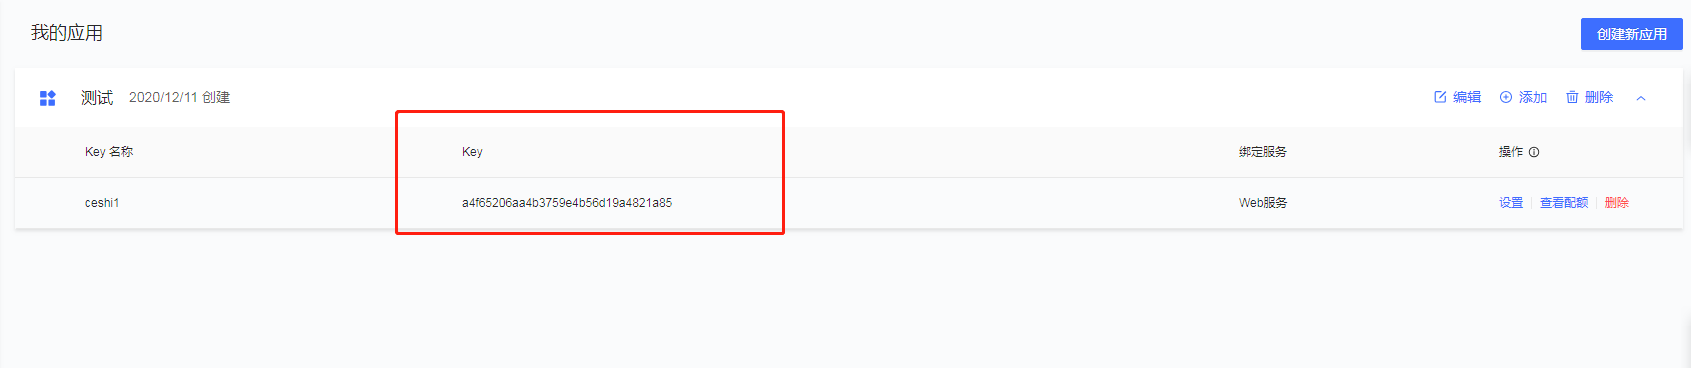Click the 操作 column header label
This screenshot has height=368, width=1691.
click(x=1510, y=152)
